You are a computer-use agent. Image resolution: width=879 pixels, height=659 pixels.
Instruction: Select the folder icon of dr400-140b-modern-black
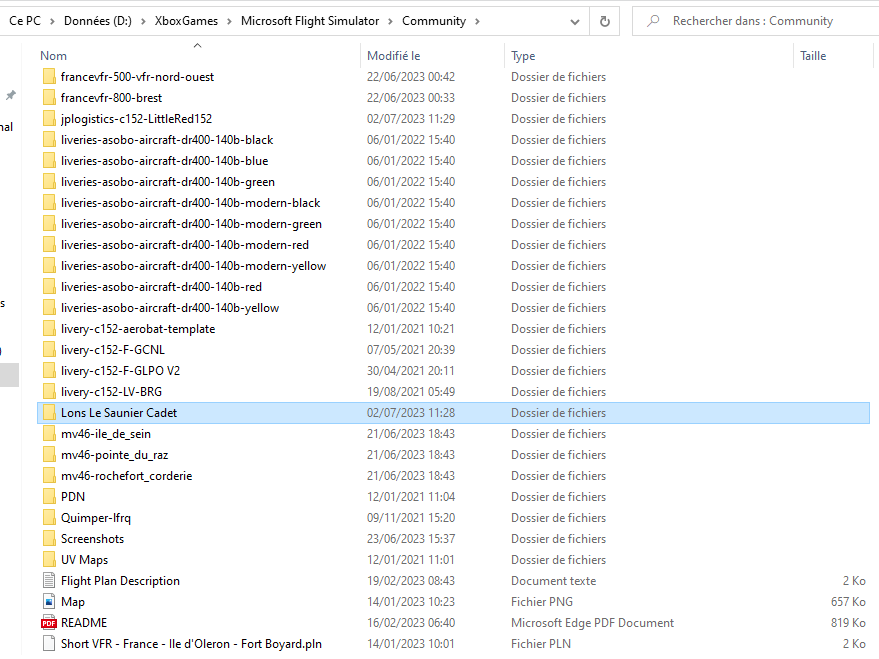[49, 202]
